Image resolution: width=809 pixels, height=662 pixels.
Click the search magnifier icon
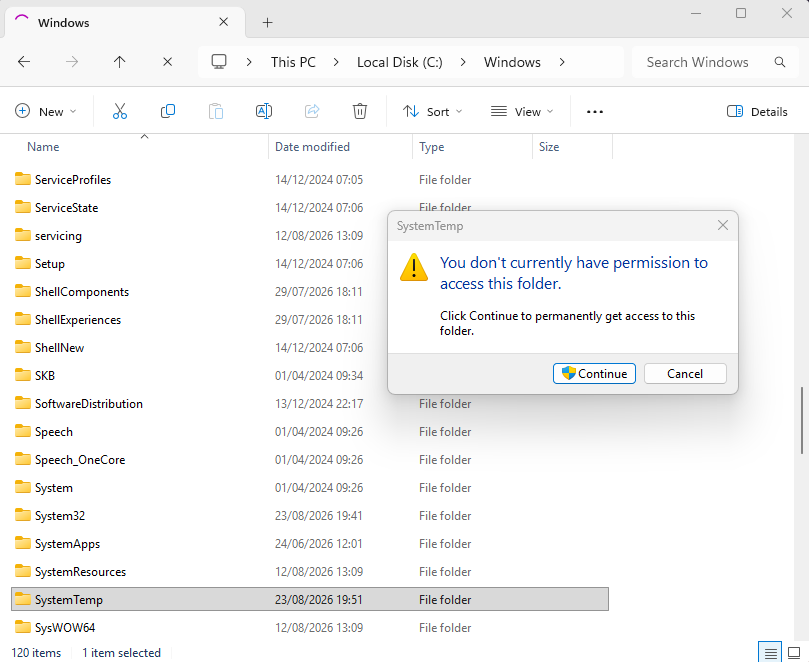pos(780,62)
